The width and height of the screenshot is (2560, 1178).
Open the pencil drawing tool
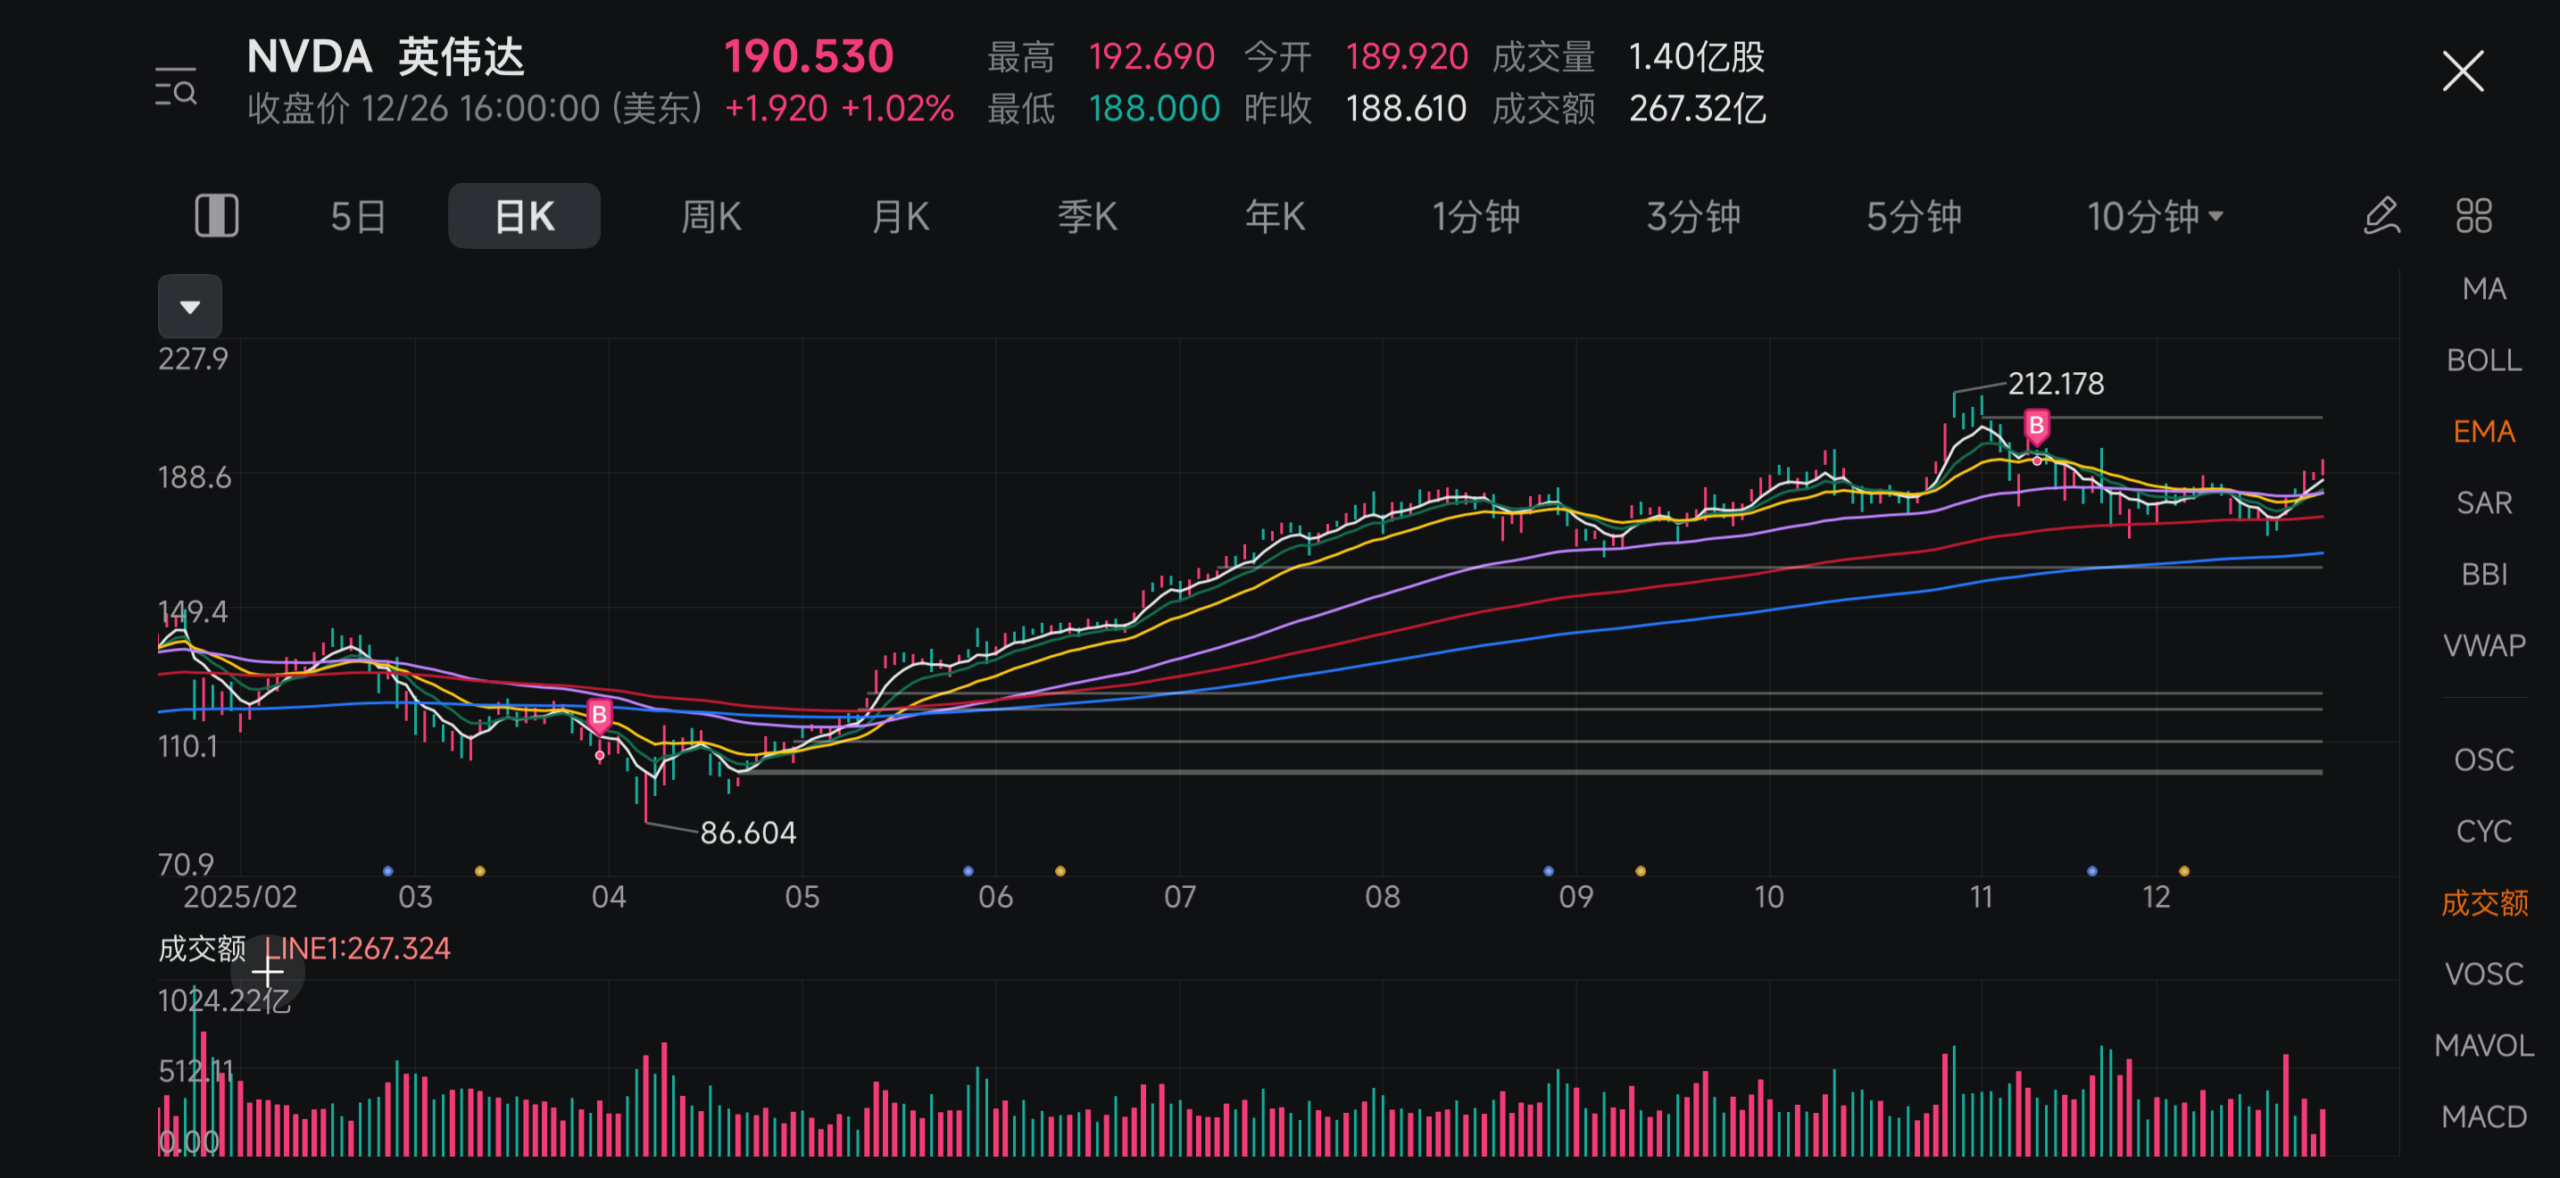[2381, 216]
